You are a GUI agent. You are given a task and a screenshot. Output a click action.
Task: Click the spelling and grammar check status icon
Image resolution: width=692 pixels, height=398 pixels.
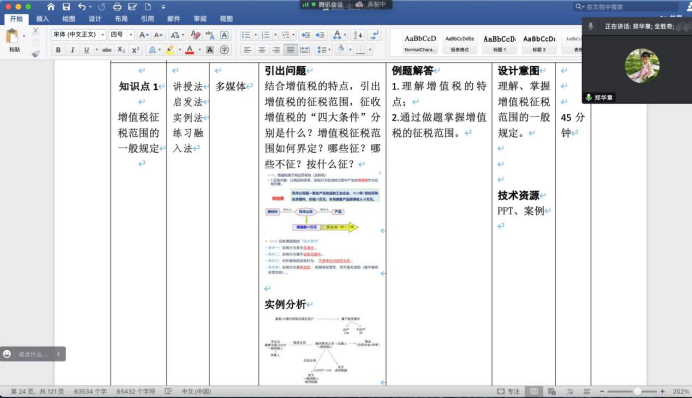(x=168, y=391)
